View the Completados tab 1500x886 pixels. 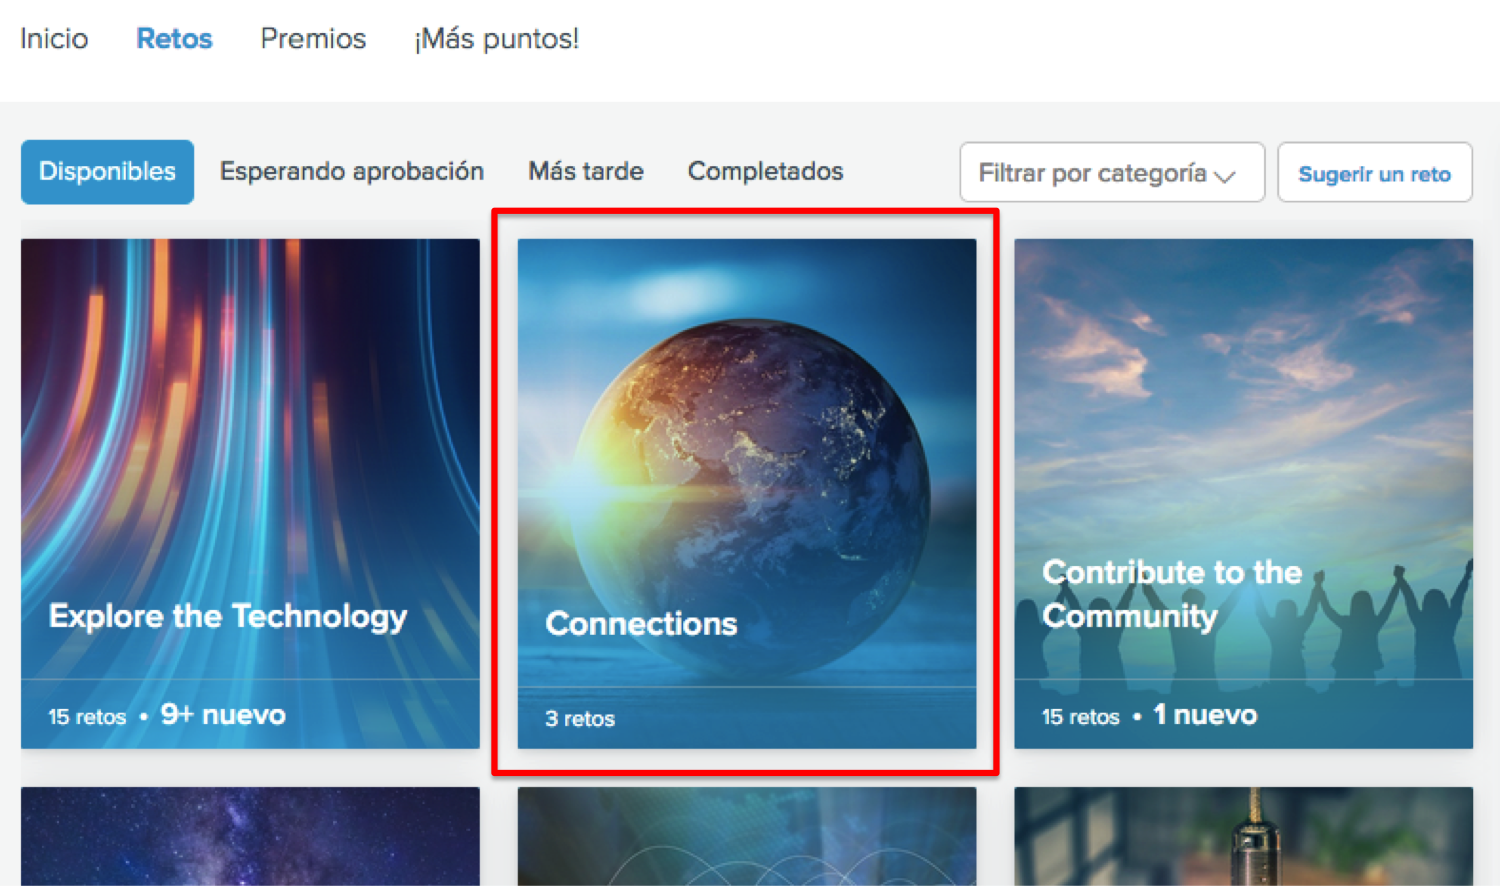coord(765,172)
